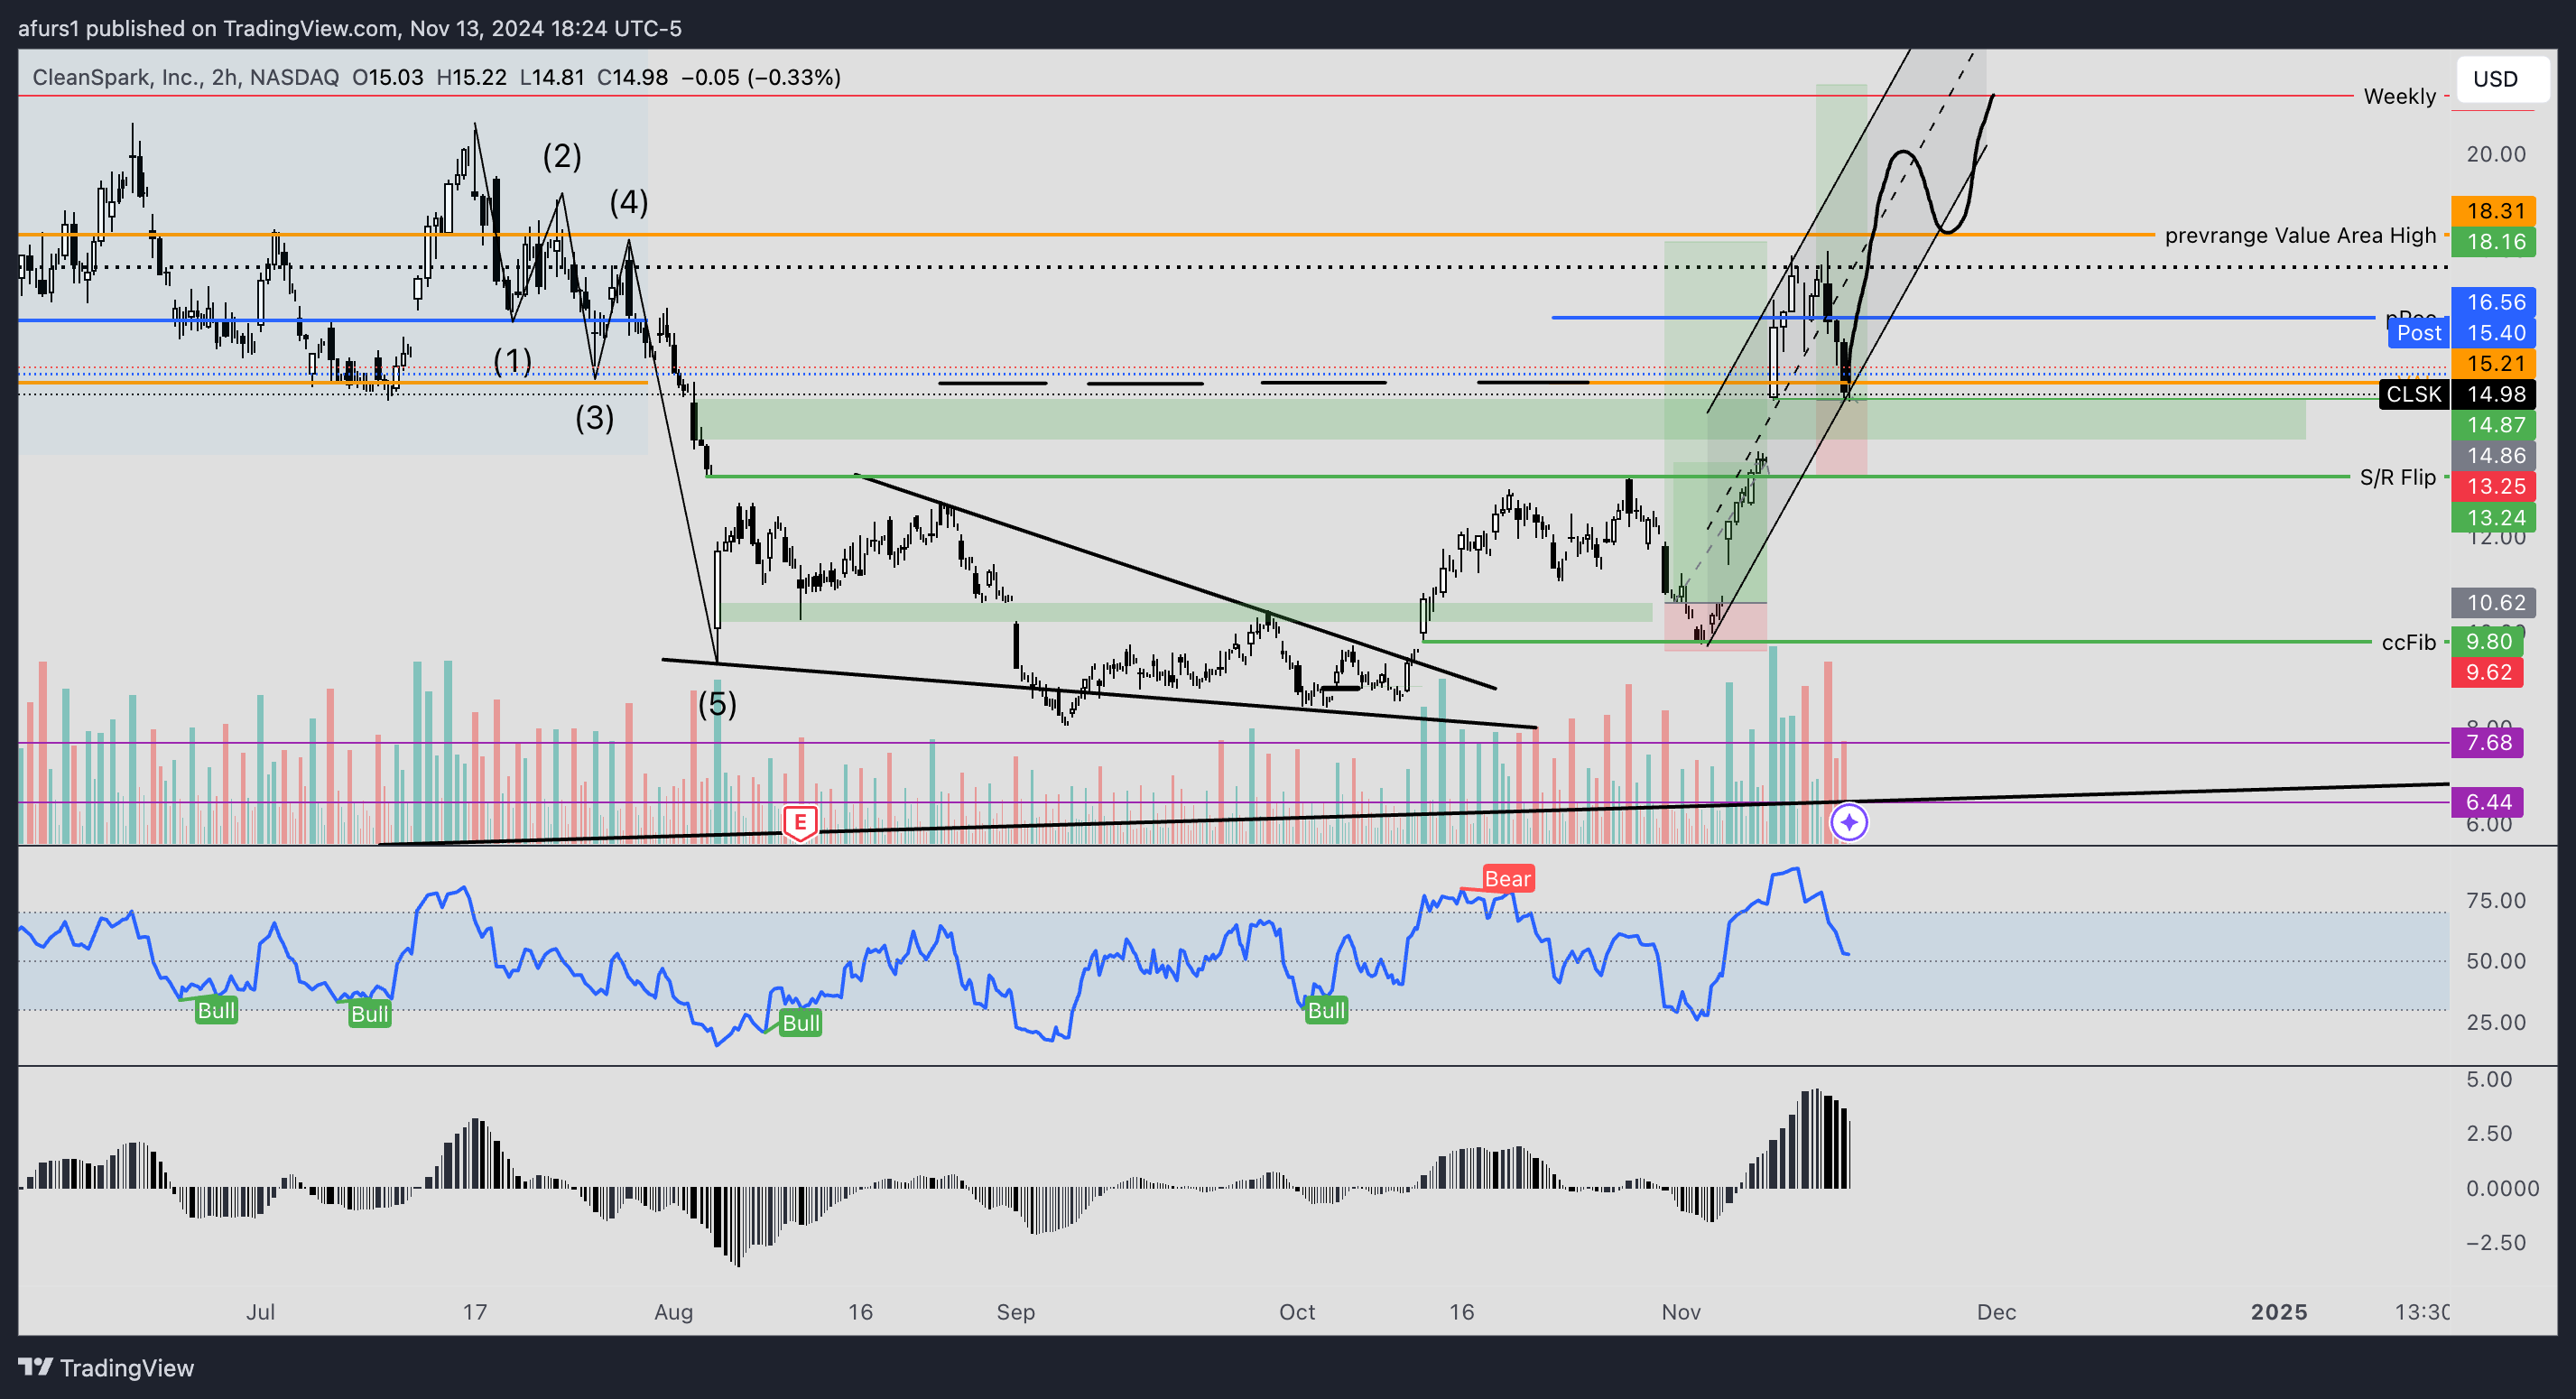Click the 50.00 RSI axis tick
Viewport: 2576px width, 1399px height.
tap(2495, 961)
